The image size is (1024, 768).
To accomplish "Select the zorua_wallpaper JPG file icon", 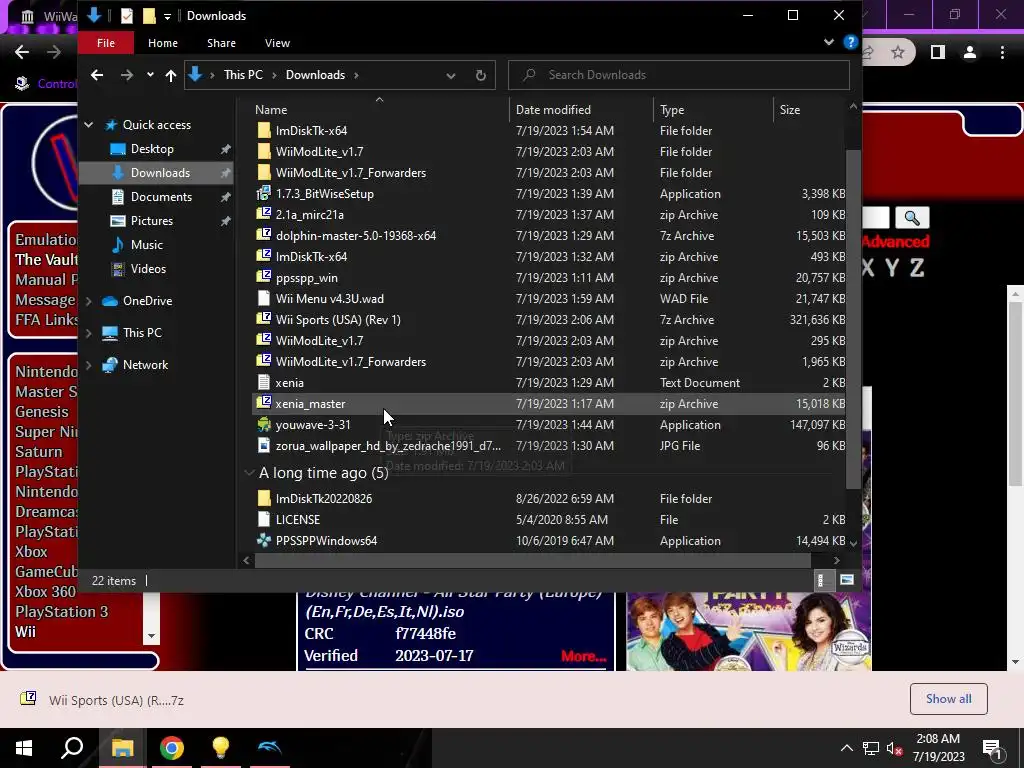I will tap(263, 445).
